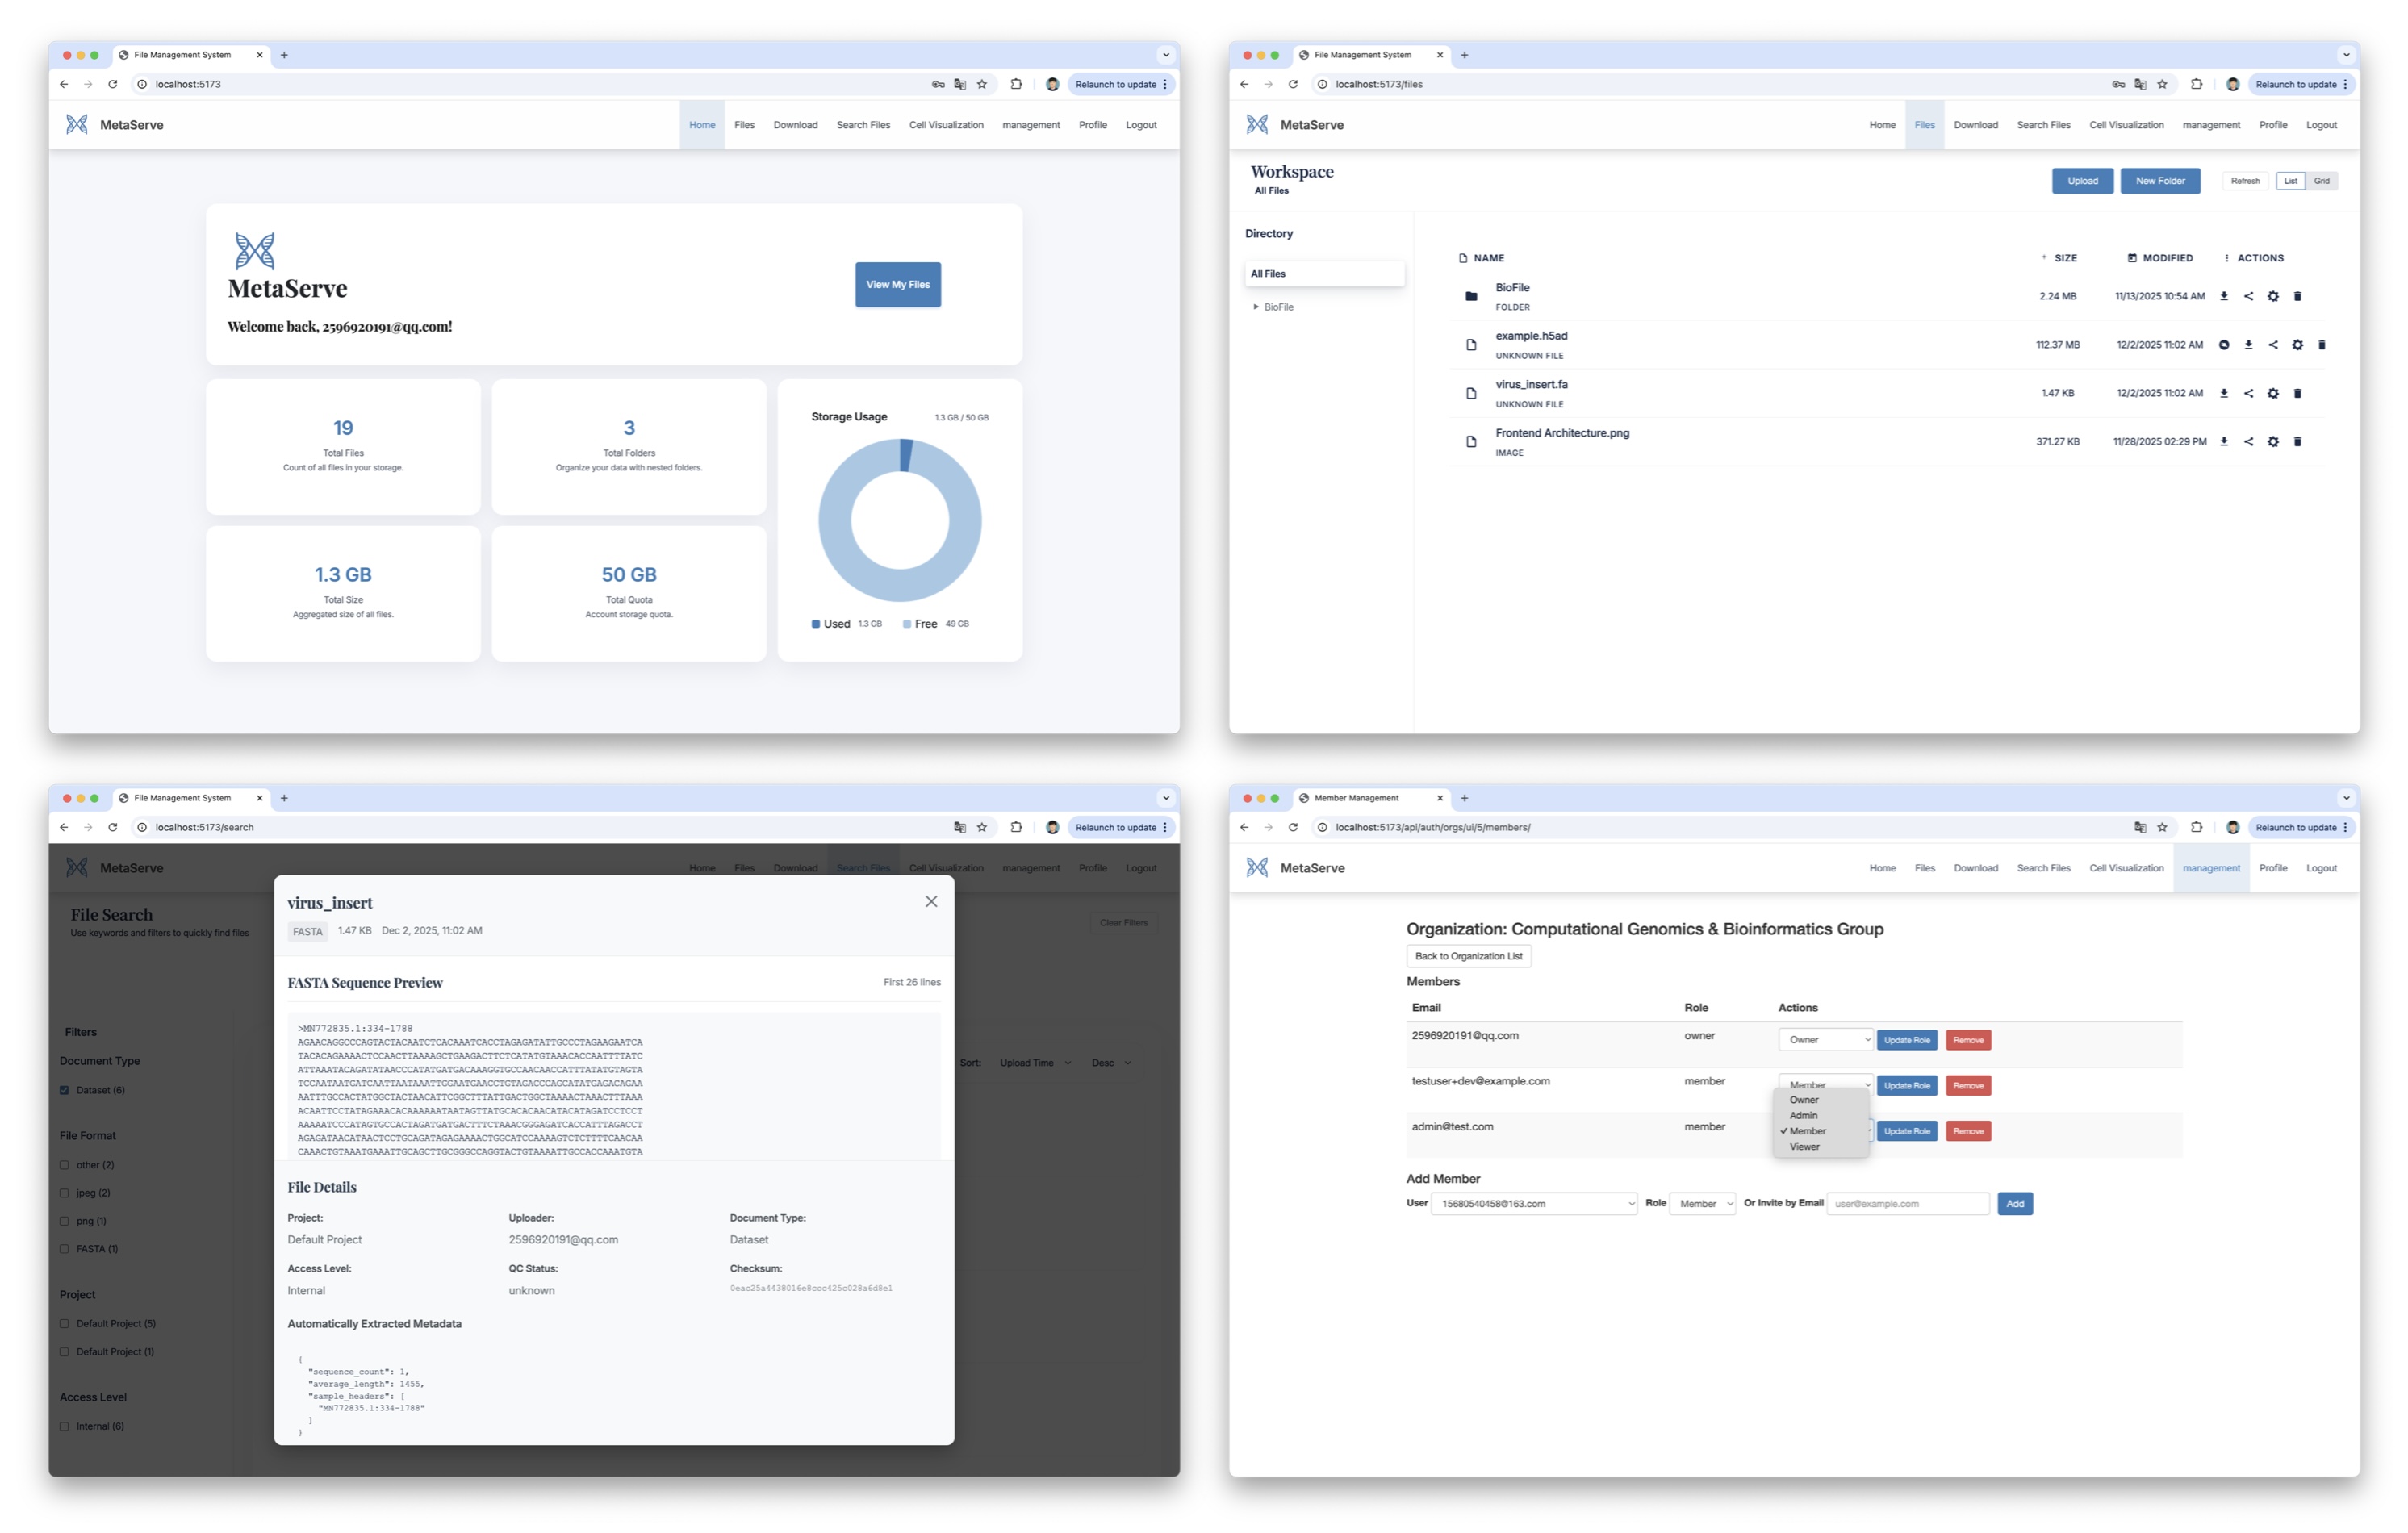The width and height of the screenshot is (2408, 1533).
Task: Go to Cell Visualization on the Home window
Action: [945, 125]
